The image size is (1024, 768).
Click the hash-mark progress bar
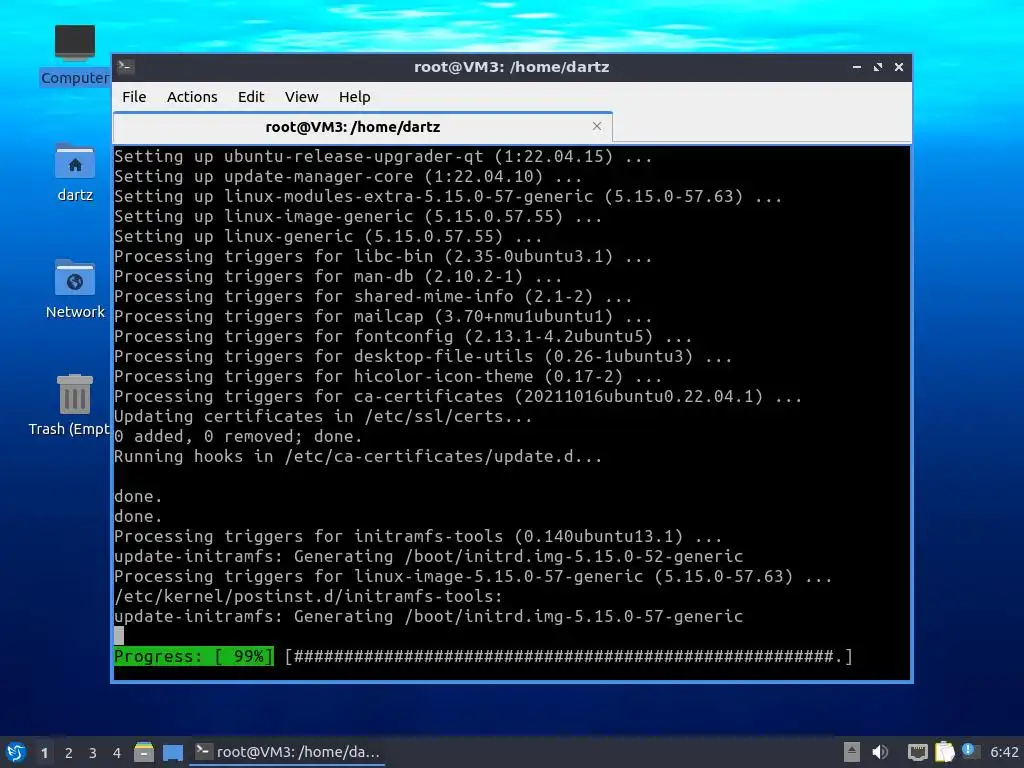(x=569, y=656)
